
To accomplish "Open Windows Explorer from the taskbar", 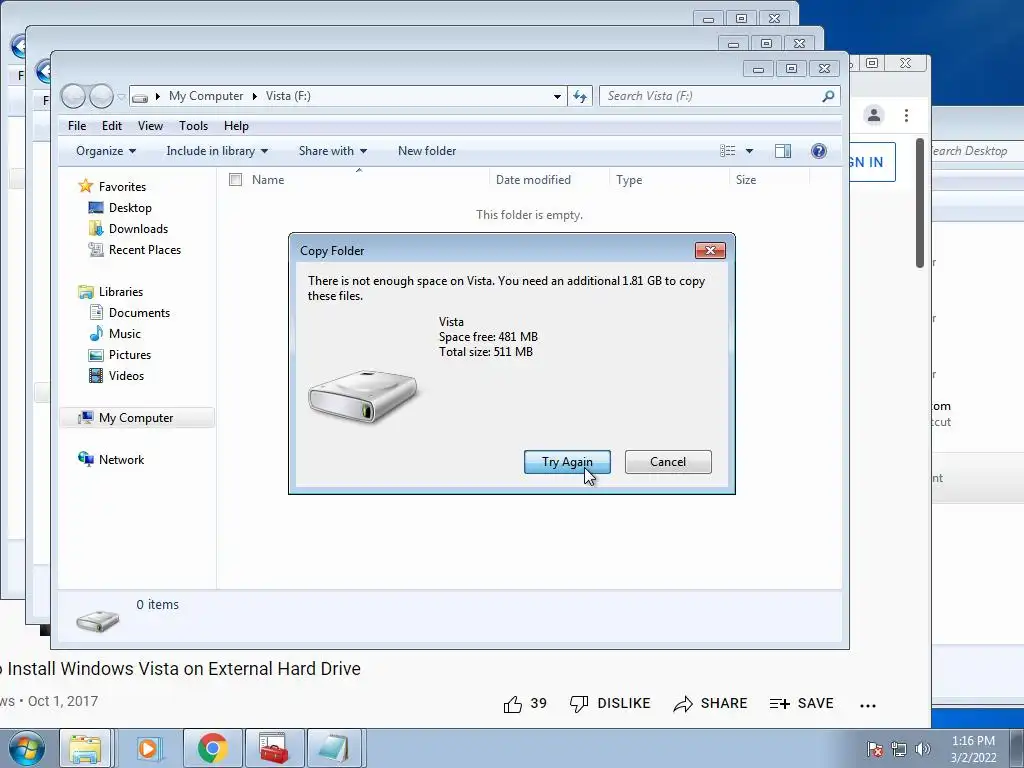I will 86,748.
